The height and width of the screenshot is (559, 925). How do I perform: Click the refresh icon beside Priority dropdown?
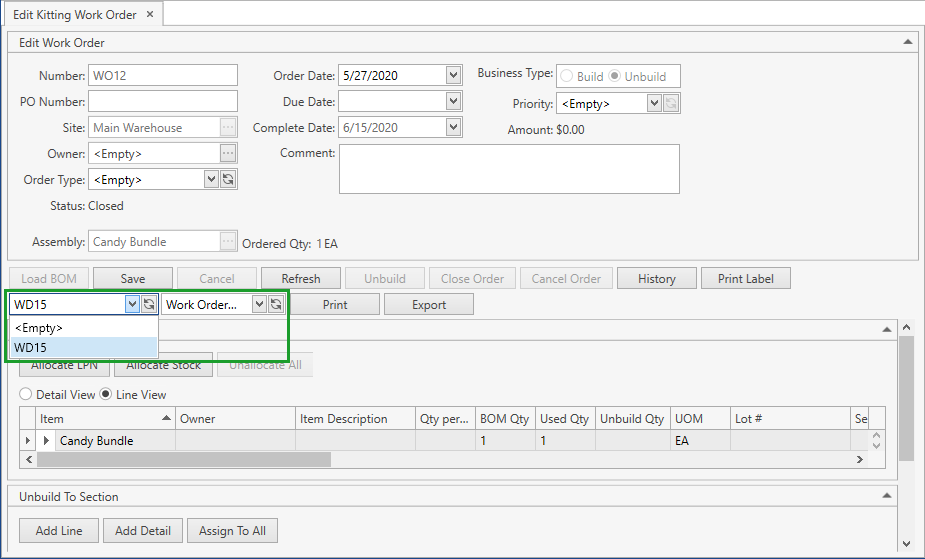click(x=672, y=103)
